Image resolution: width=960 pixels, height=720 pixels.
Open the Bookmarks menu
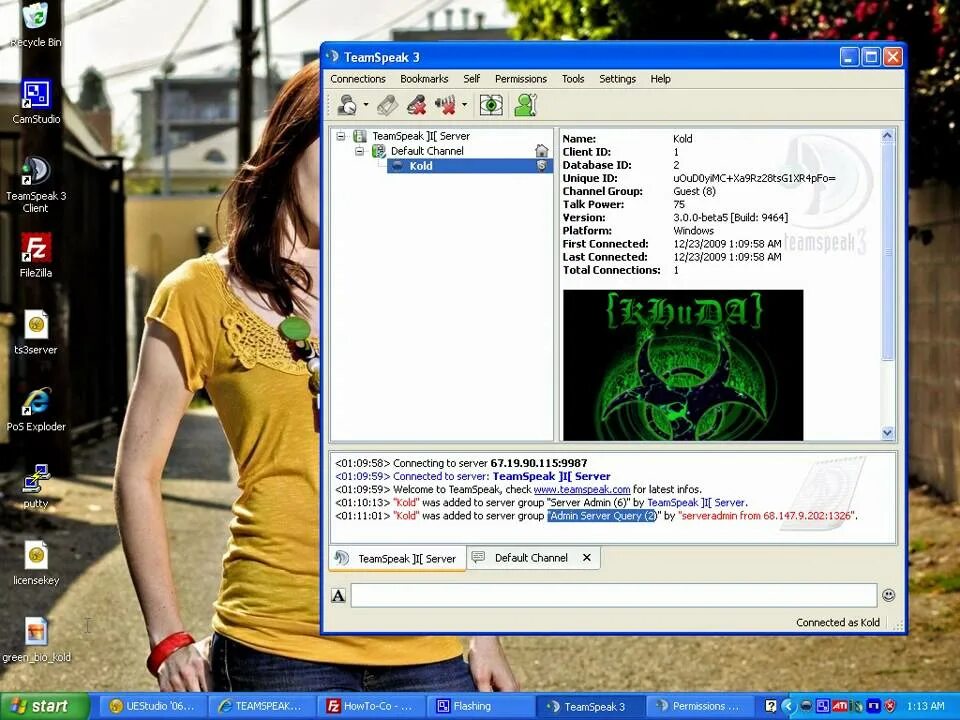pyautogui.click(x=424, y=79)
